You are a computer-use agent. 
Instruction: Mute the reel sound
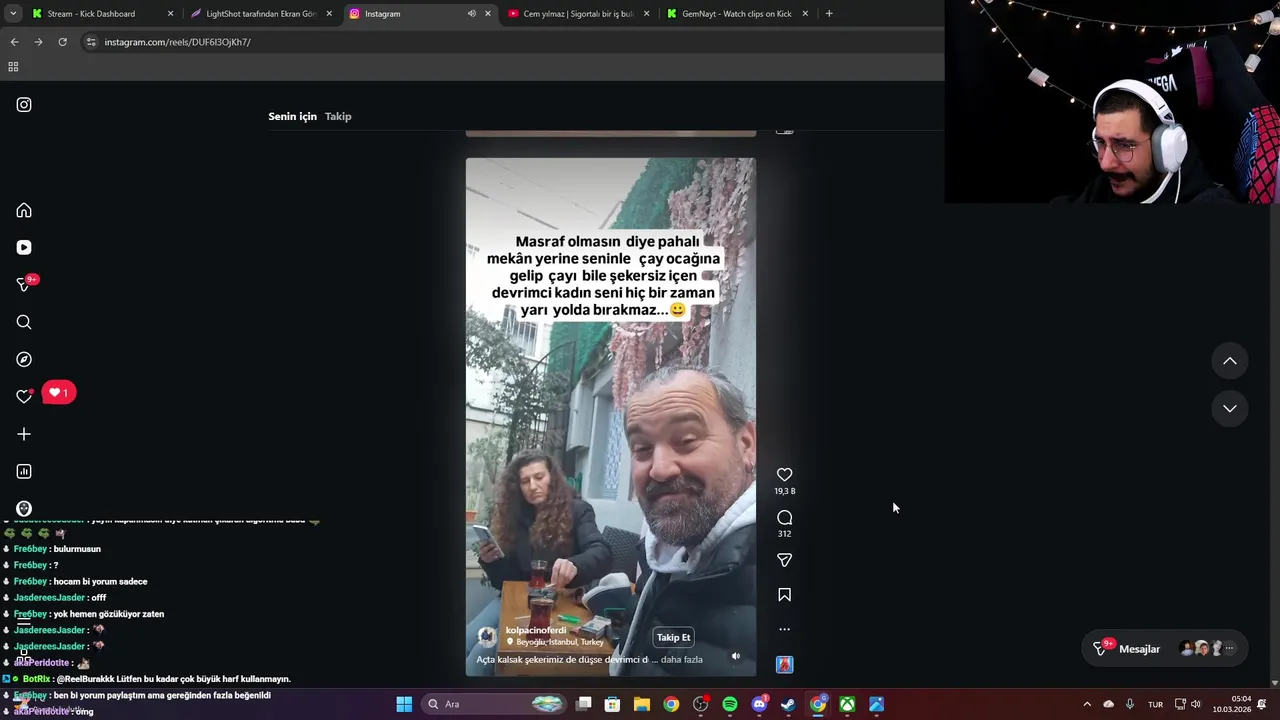(736, 657)
